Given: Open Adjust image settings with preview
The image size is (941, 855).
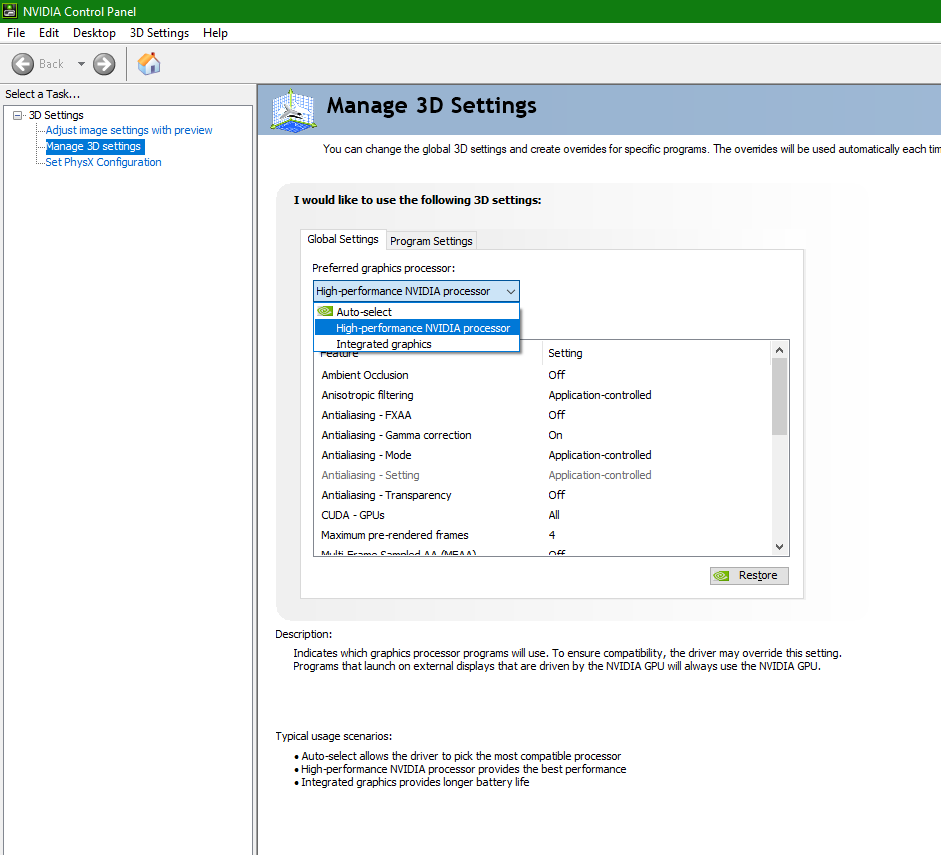Looking at the screenshot, I should 129,130.
